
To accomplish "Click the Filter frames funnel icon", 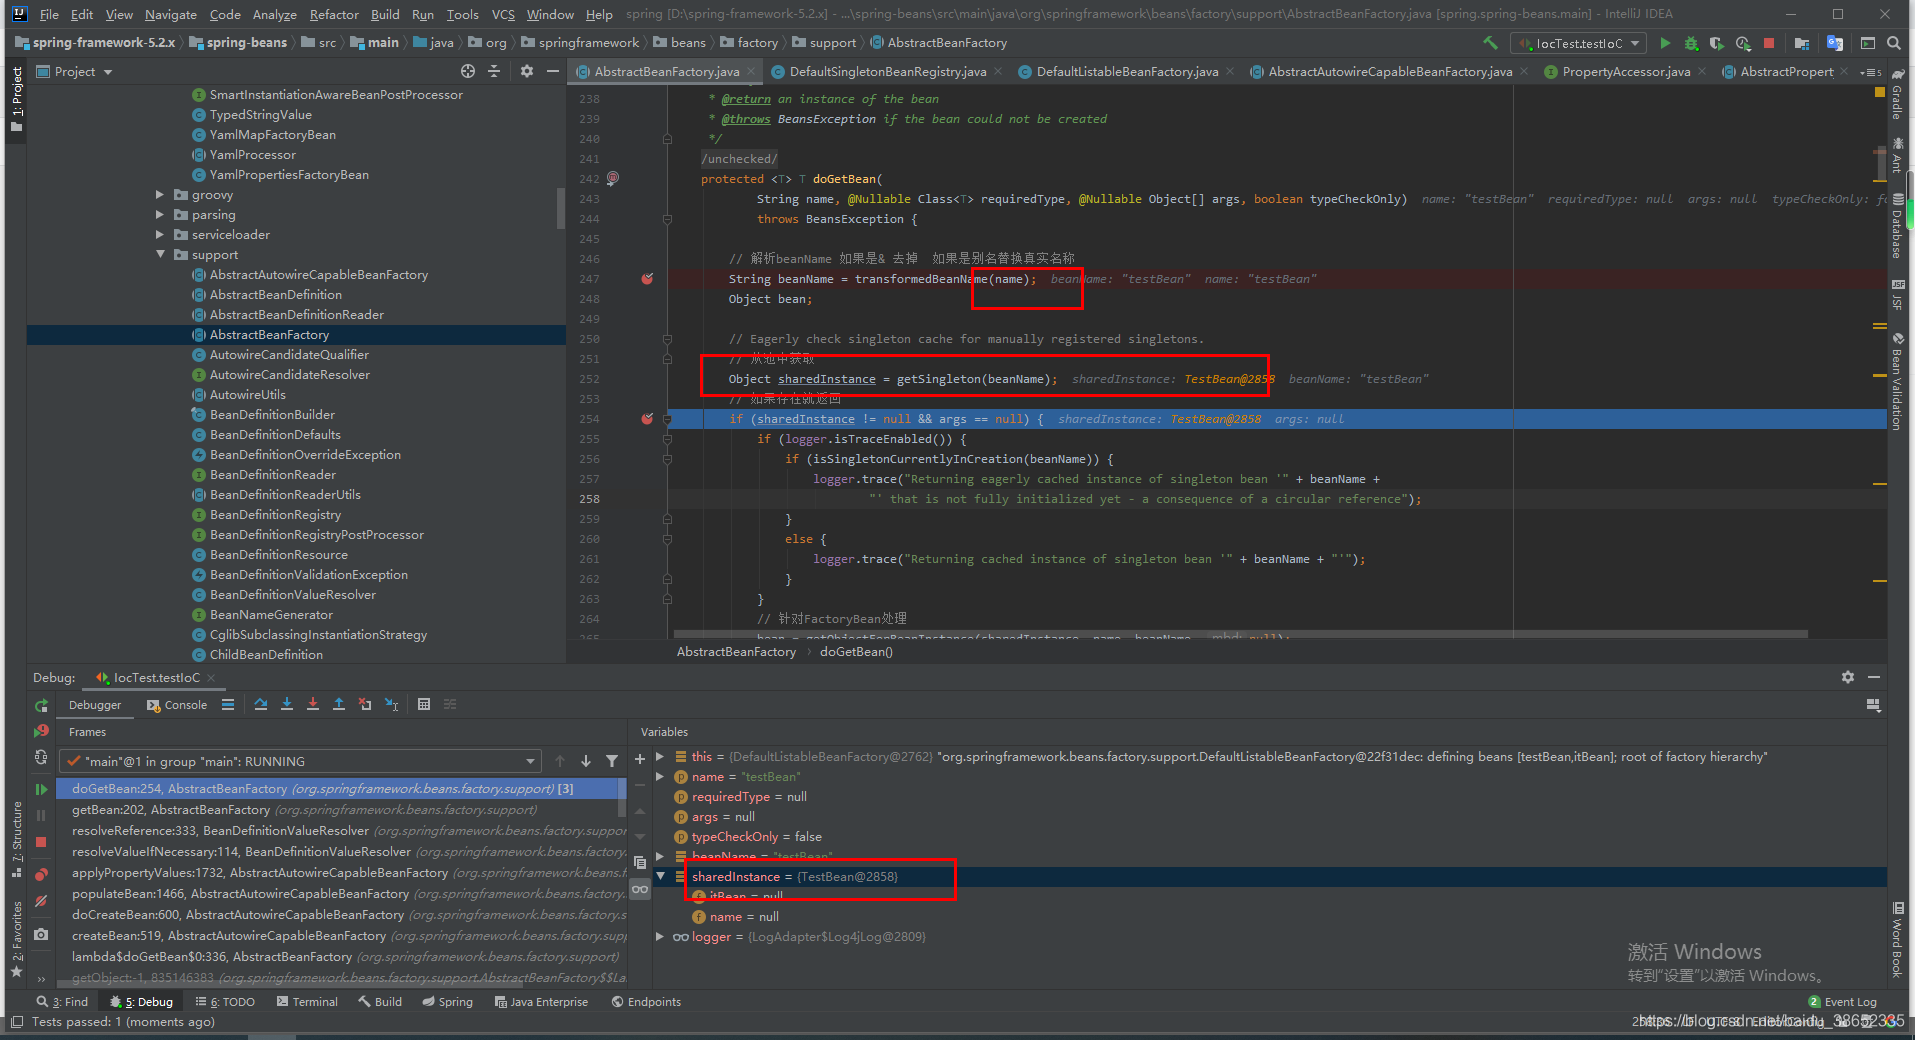I will coord(612,761).
